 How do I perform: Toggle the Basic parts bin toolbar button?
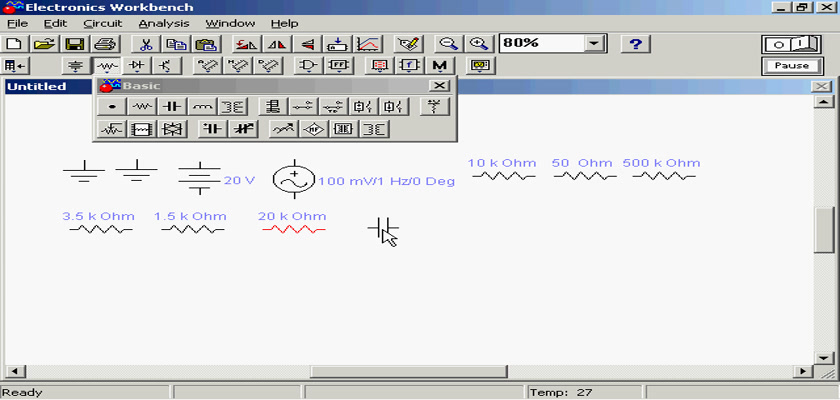[x=105, y=66]
